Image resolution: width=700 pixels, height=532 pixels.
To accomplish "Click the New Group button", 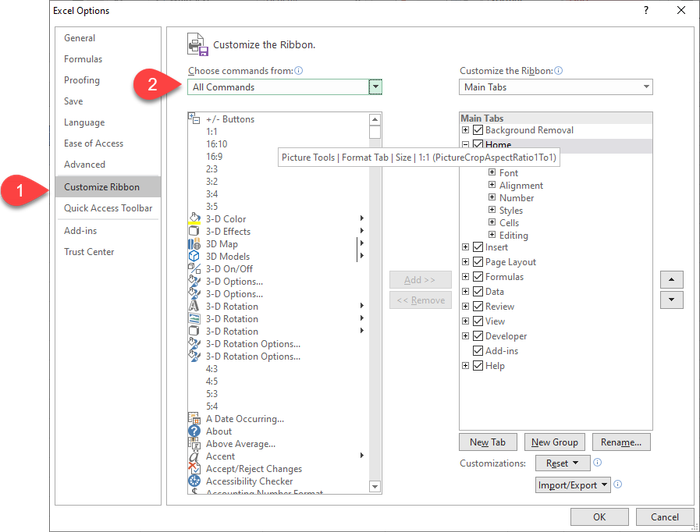I will tap(554, 442).
